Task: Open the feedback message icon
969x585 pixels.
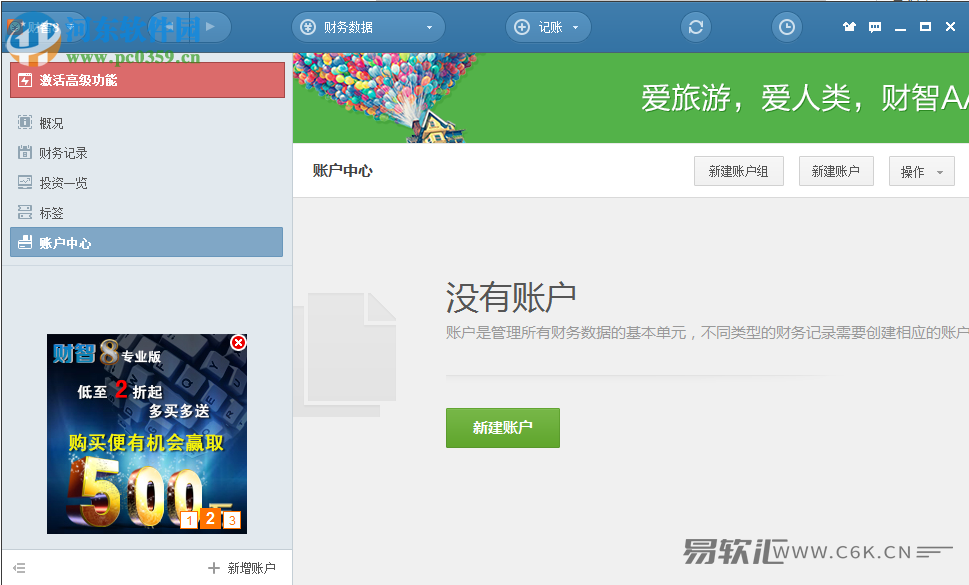Action: [x=875, y=27]
